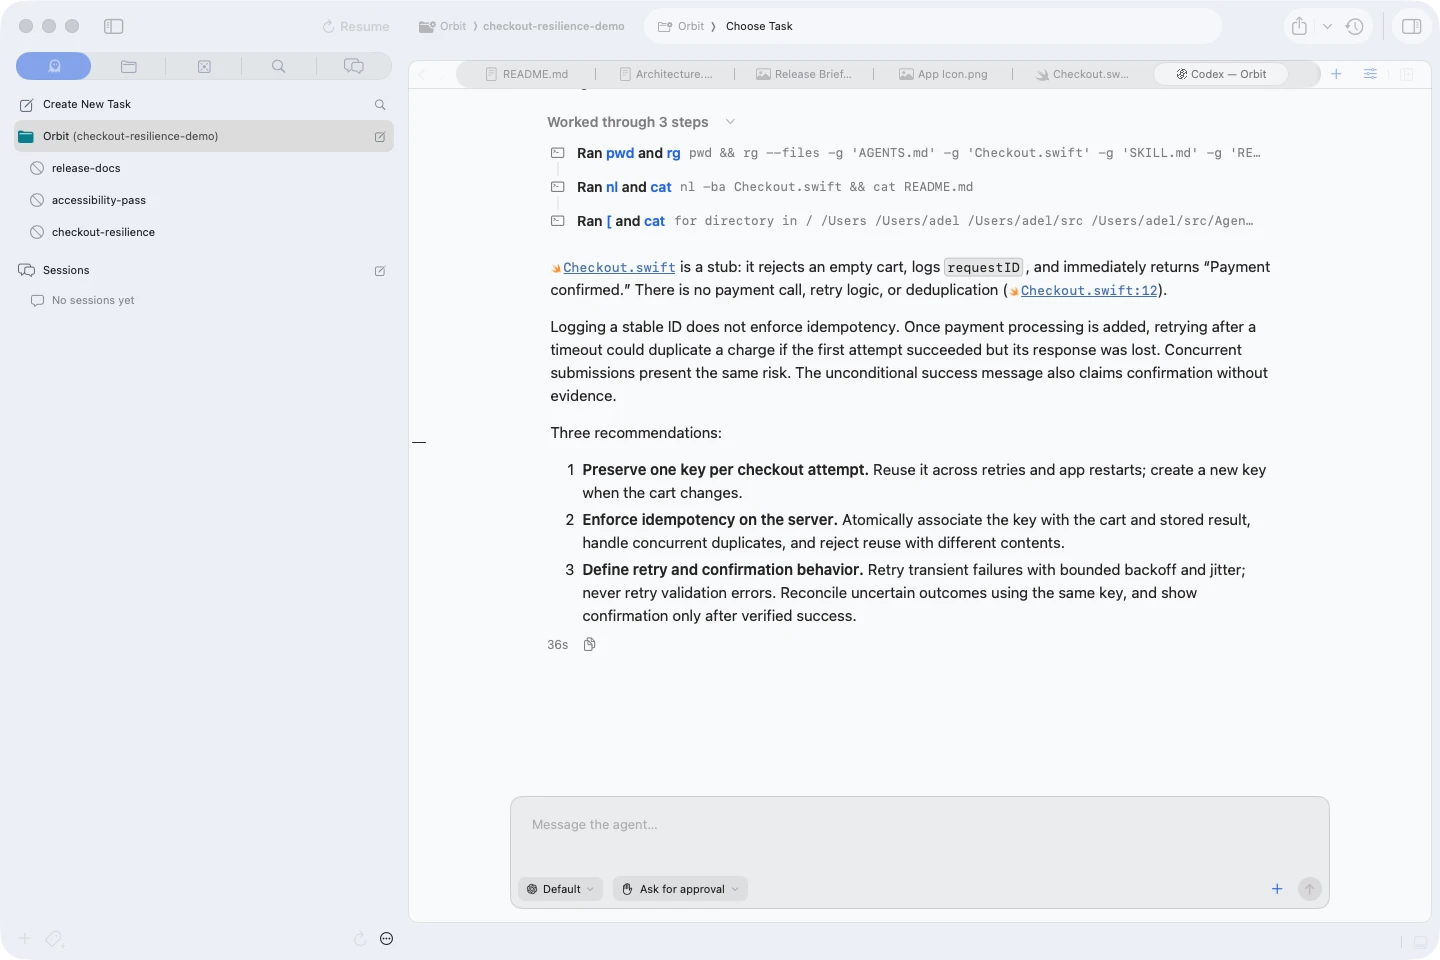This screenshot has width=1440, height=960.
Task: Click the Resume button
Action: [x=356, y=26]
